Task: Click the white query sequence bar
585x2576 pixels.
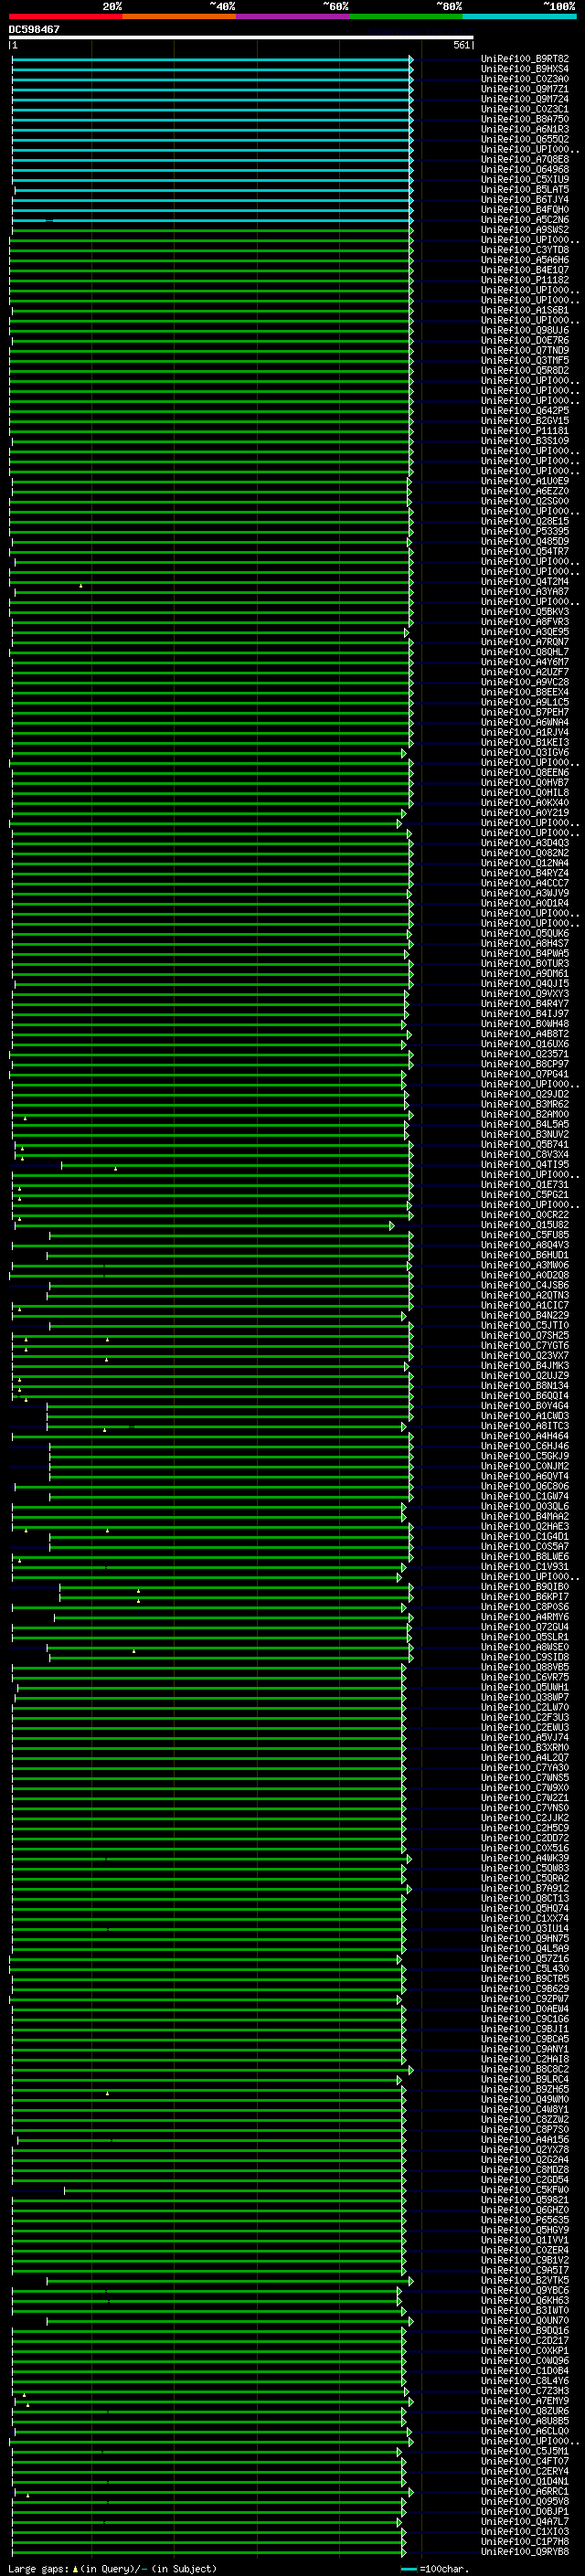Action: click(x=241, y=37)
